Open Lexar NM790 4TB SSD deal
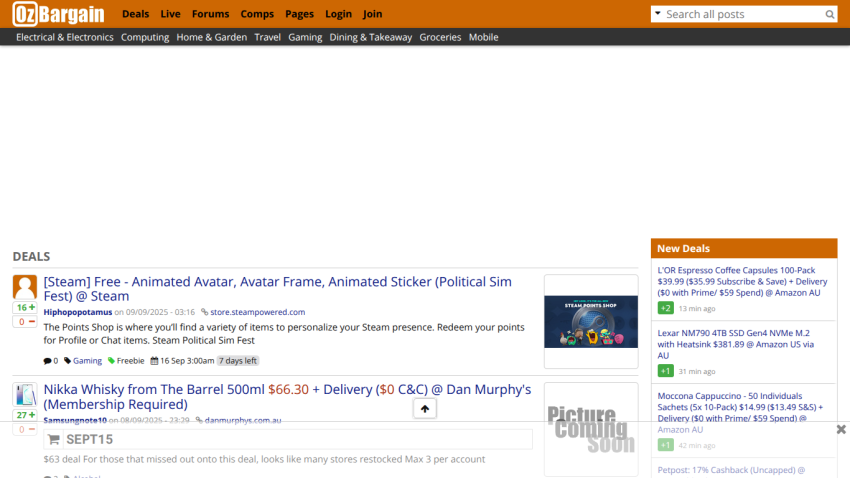Image resolution: width=850 pixels, height=478 pixels. [x=736, y=345]
